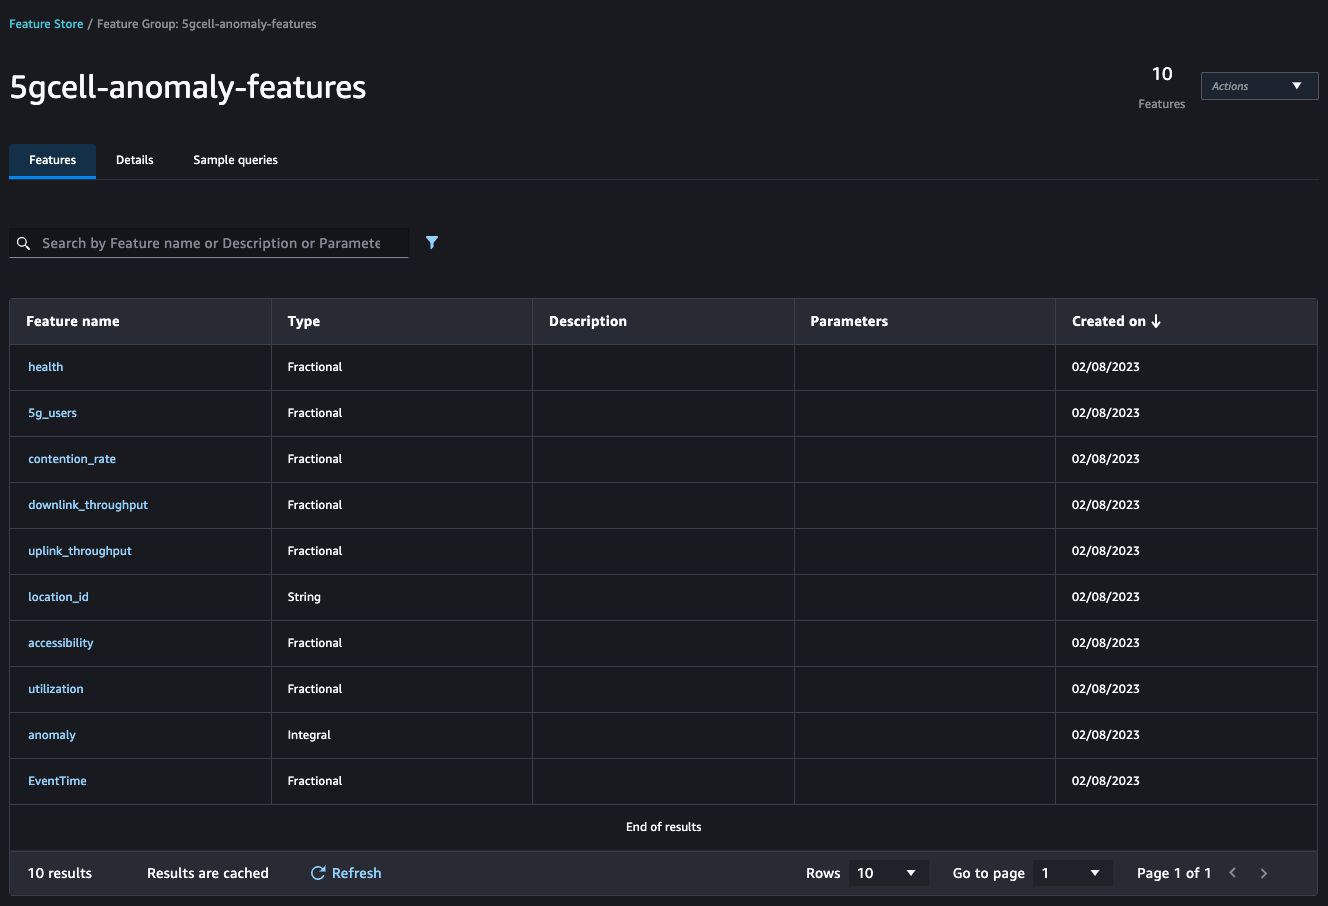The image size is (1328, 906).
Task: Click the search magnifier icon
Action: (23, 243)
